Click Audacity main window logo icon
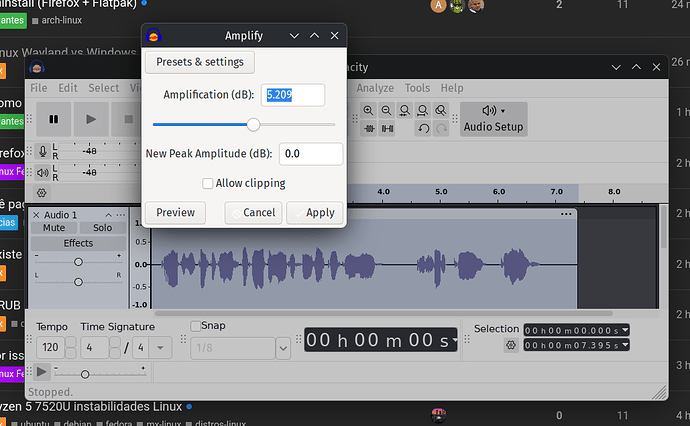Screen dimensions: 690x426 click(x=37, y=67)
